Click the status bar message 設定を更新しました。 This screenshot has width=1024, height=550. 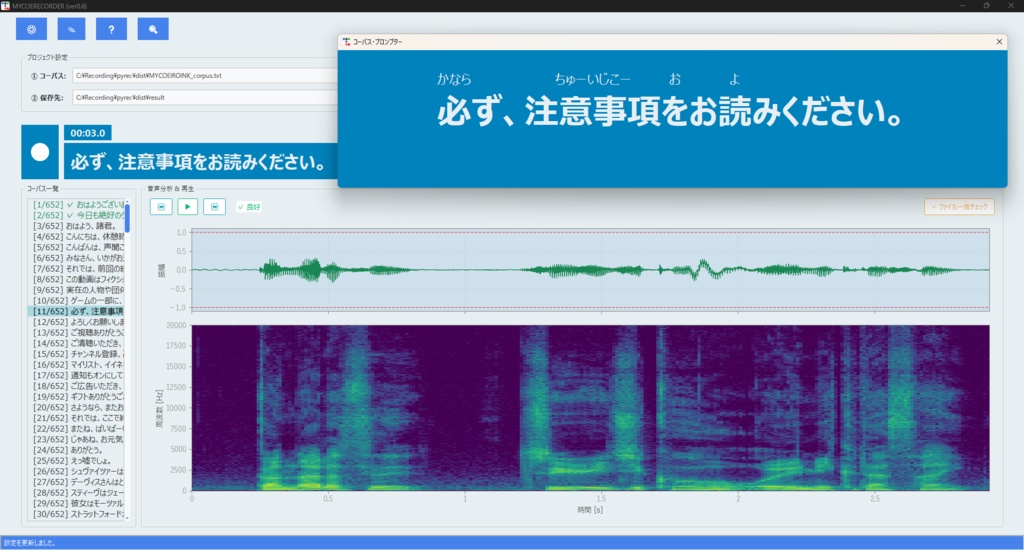[x=30, y=543]
